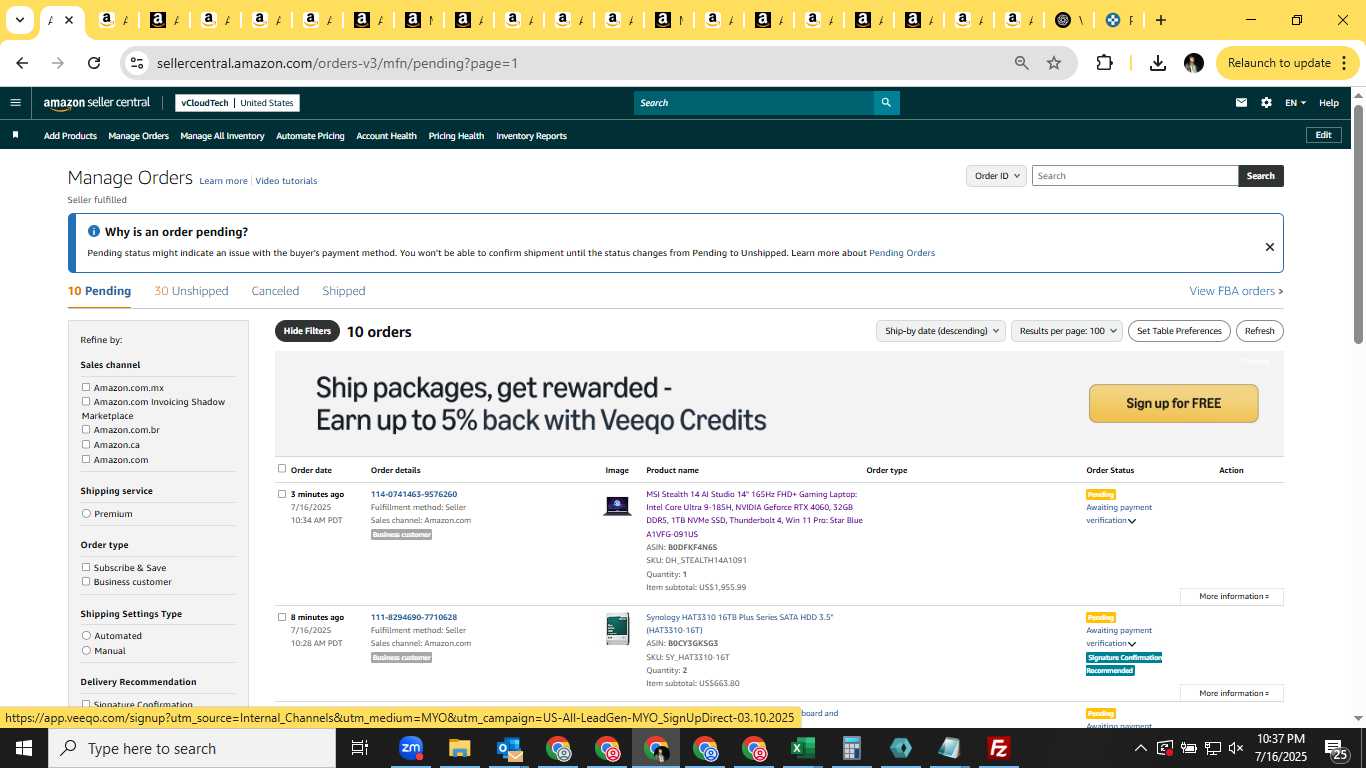
Task: Click the bookmark flag icon in navigation bar
Action: pyautogui.click(x=15, y=135)
